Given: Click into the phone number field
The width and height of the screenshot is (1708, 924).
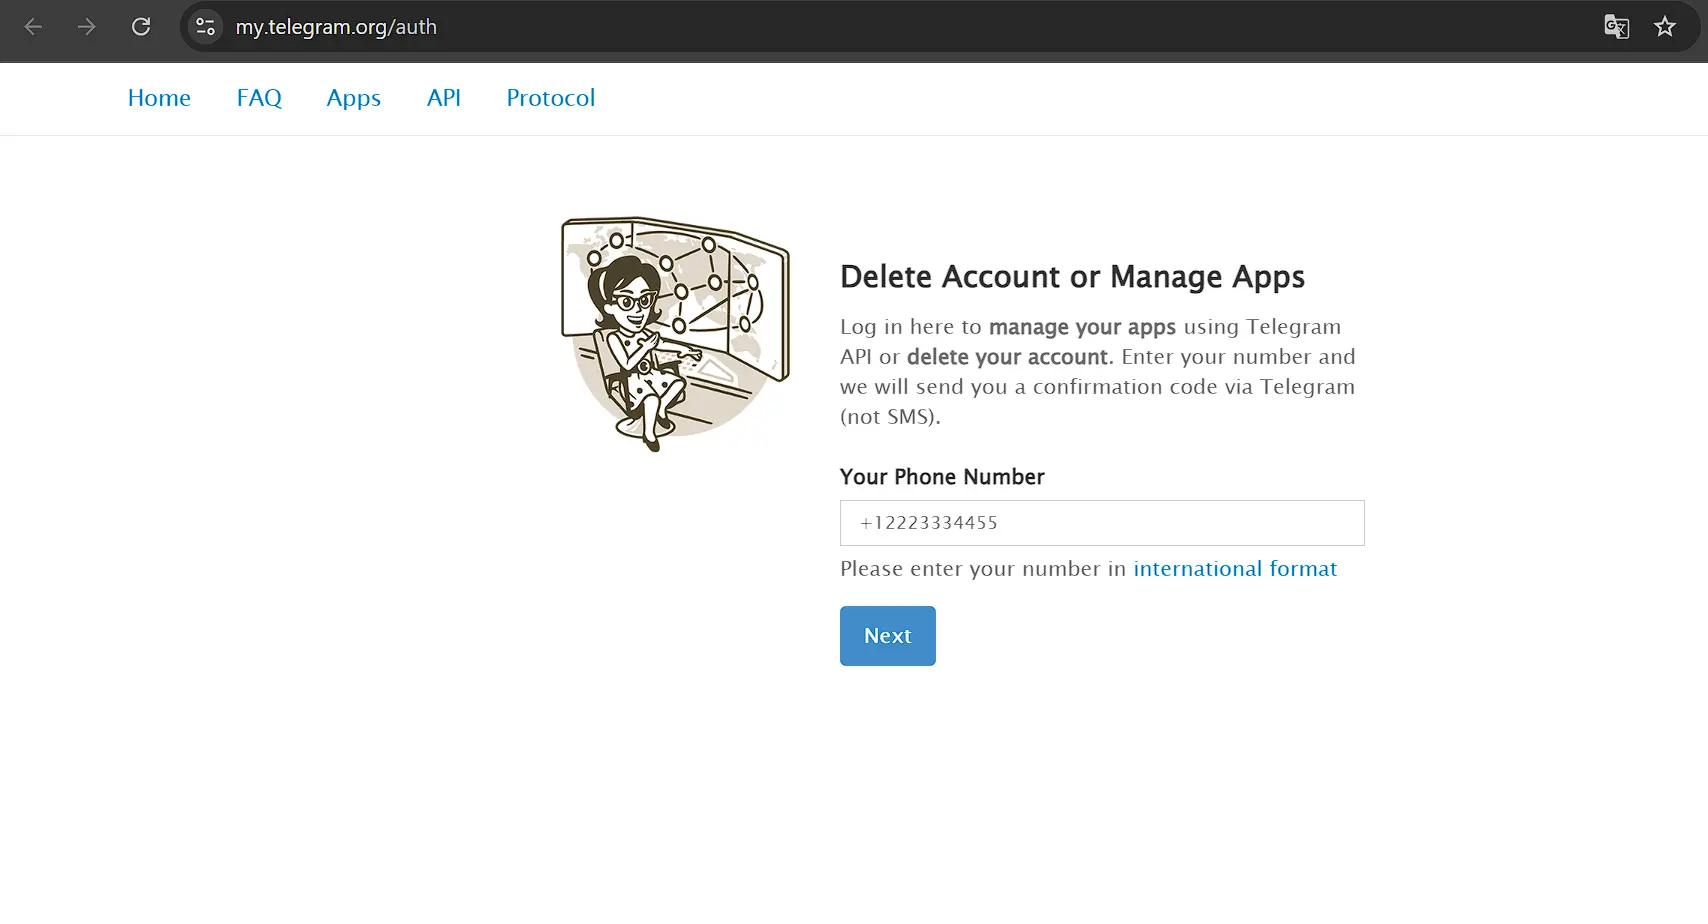Looking at the screenshot, I should point(1102,523).
